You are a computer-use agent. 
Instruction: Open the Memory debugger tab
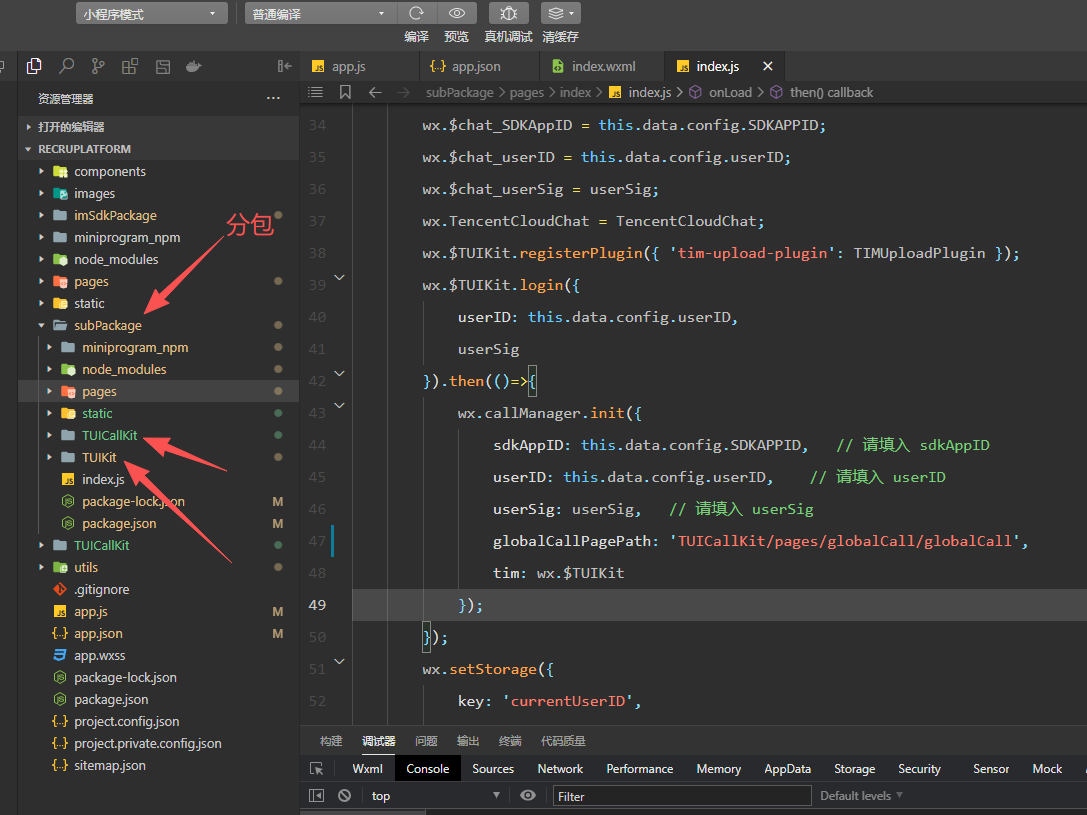719,769
